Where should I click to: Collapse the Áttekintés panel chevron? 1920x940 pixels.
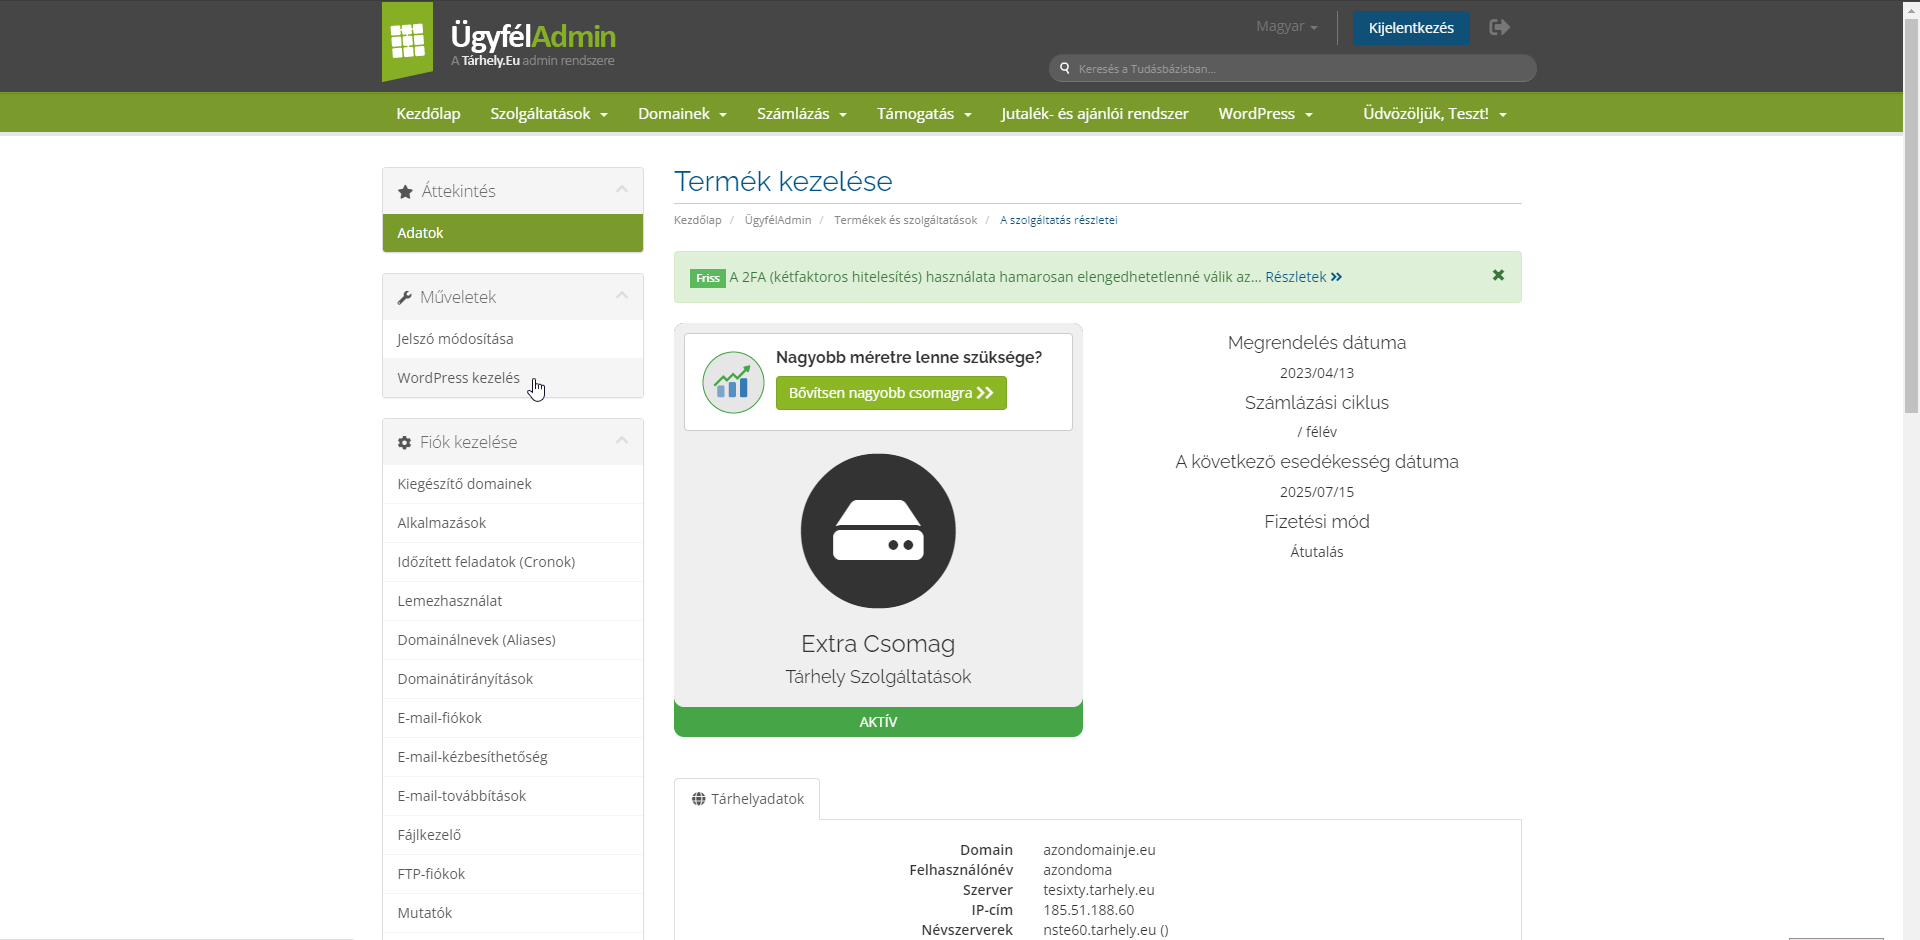point(622,190)
